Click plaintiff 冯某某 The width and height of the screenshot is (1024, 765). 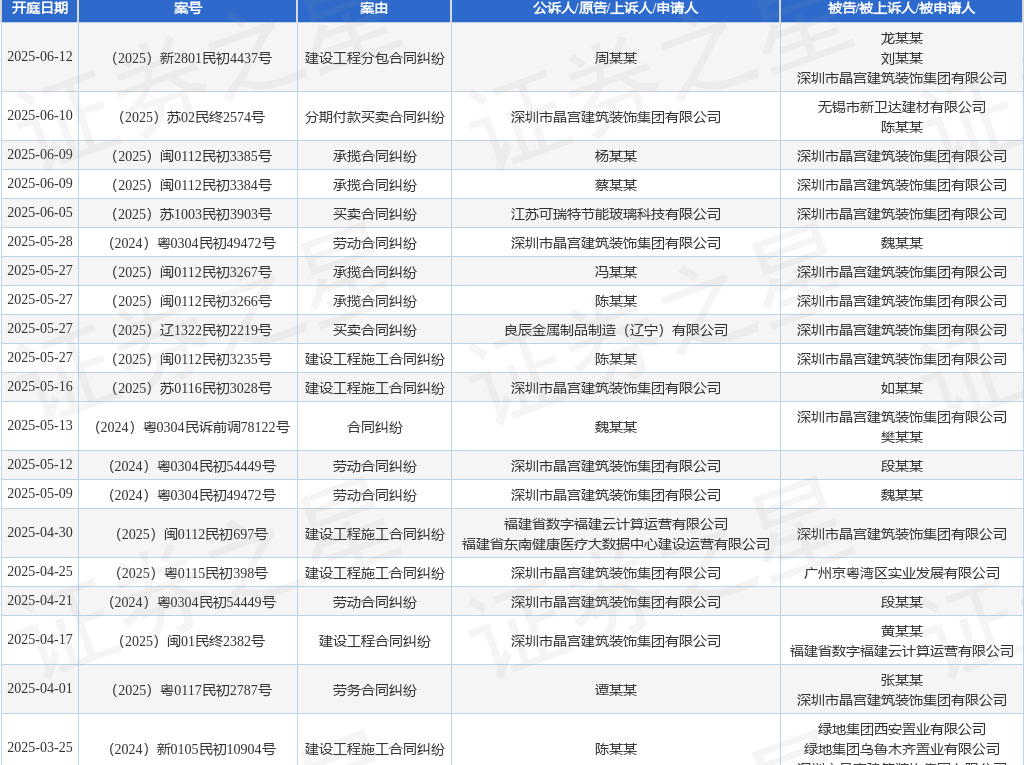(x=615, y=272)
